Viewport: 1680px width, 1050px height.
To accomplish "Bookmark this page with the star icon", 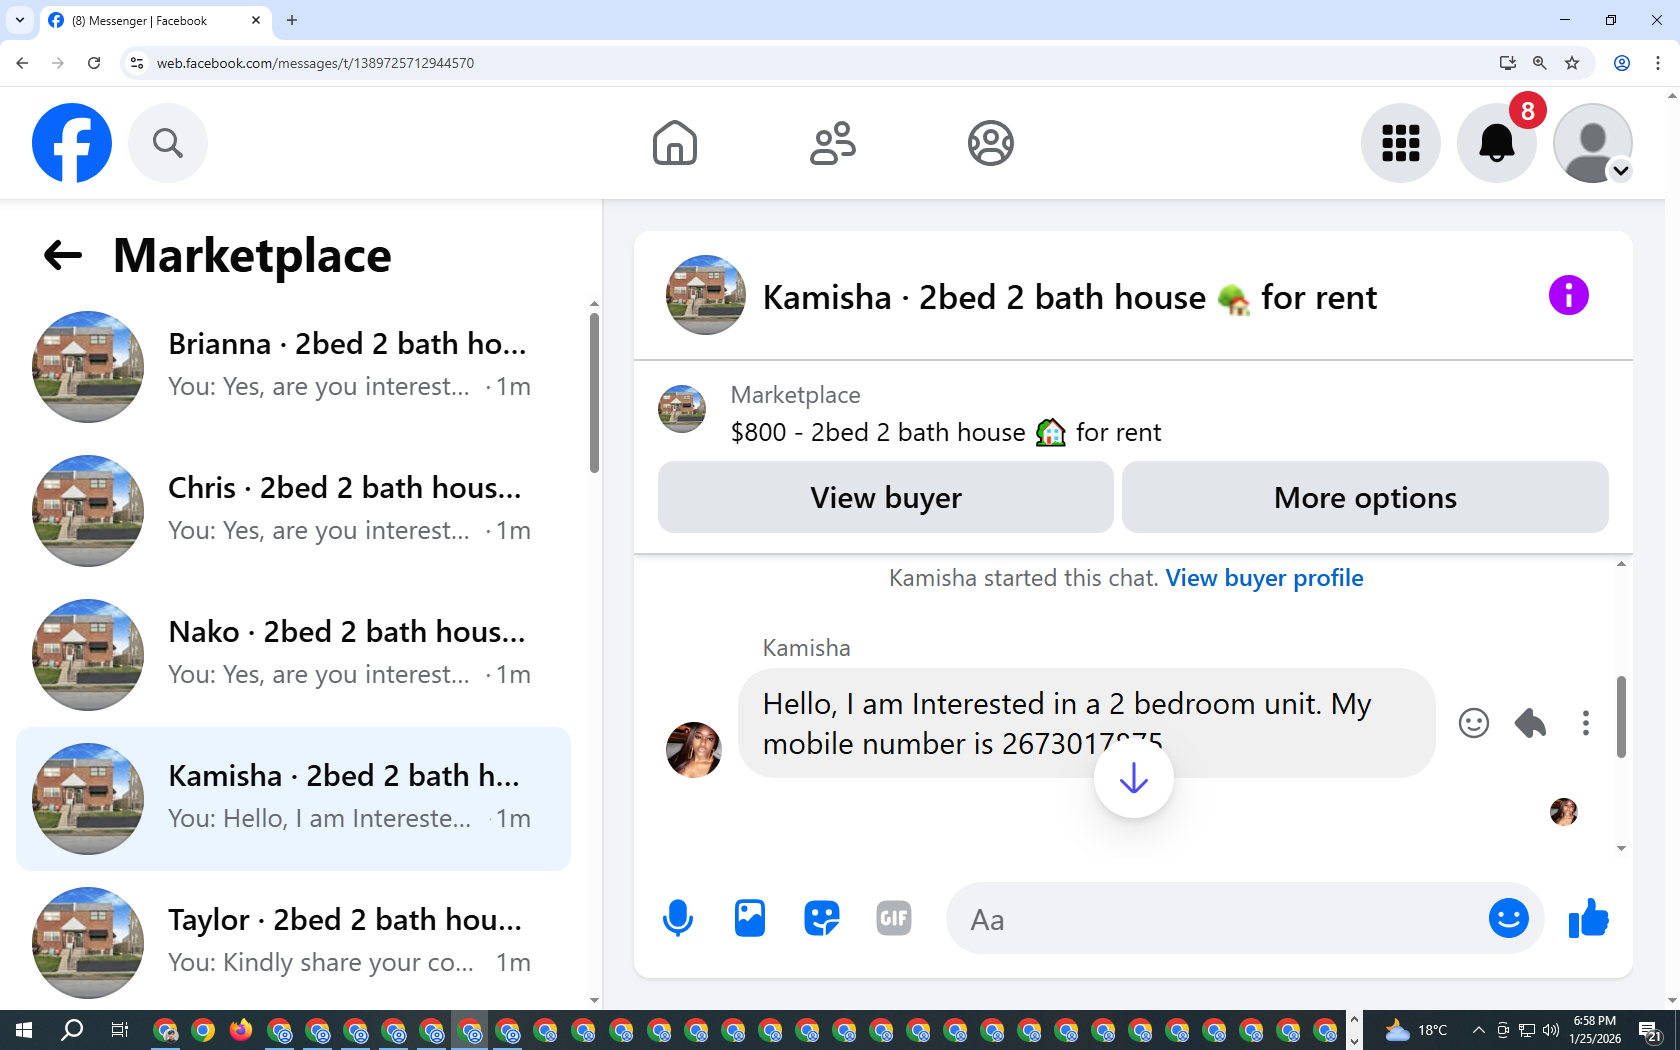I will [x=1573, y=63].
